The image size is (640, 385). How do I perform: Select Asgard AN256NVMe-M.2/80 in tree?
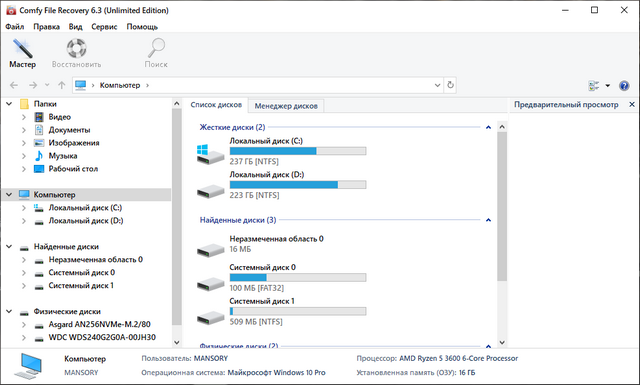click(x=99, y=324)
